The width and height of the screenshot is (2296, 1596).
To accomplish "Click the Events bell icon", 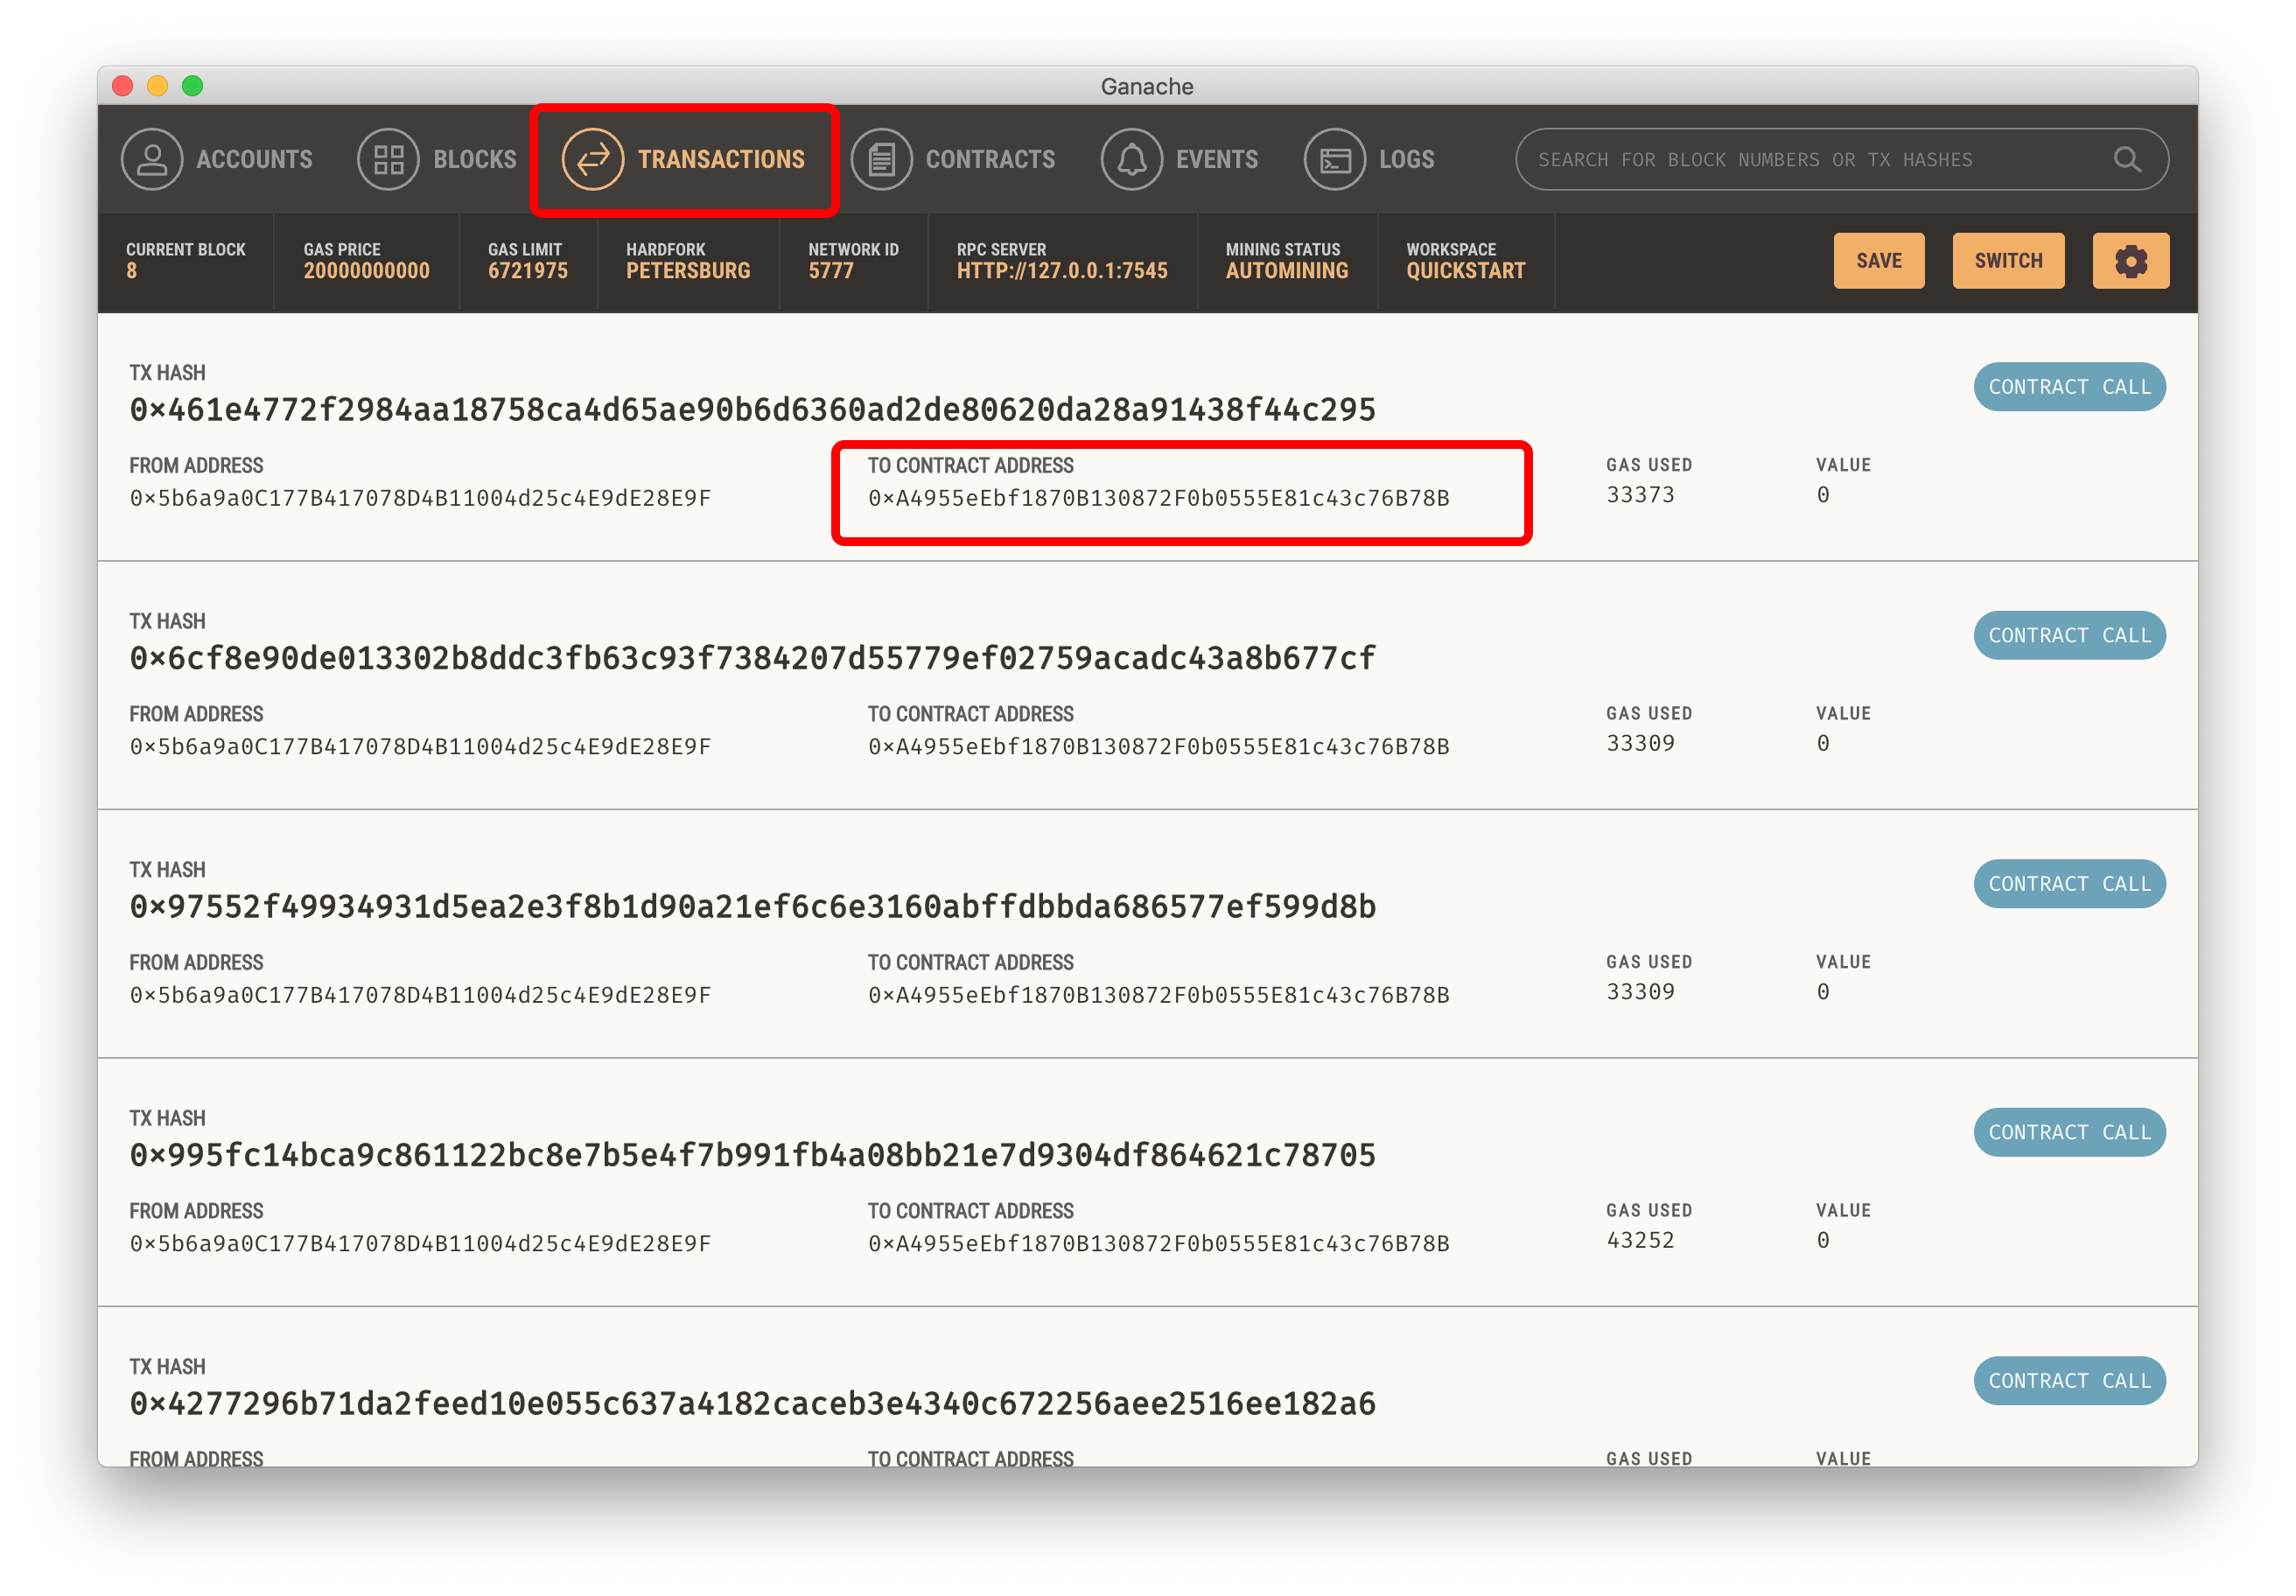I will point(1131,159).
